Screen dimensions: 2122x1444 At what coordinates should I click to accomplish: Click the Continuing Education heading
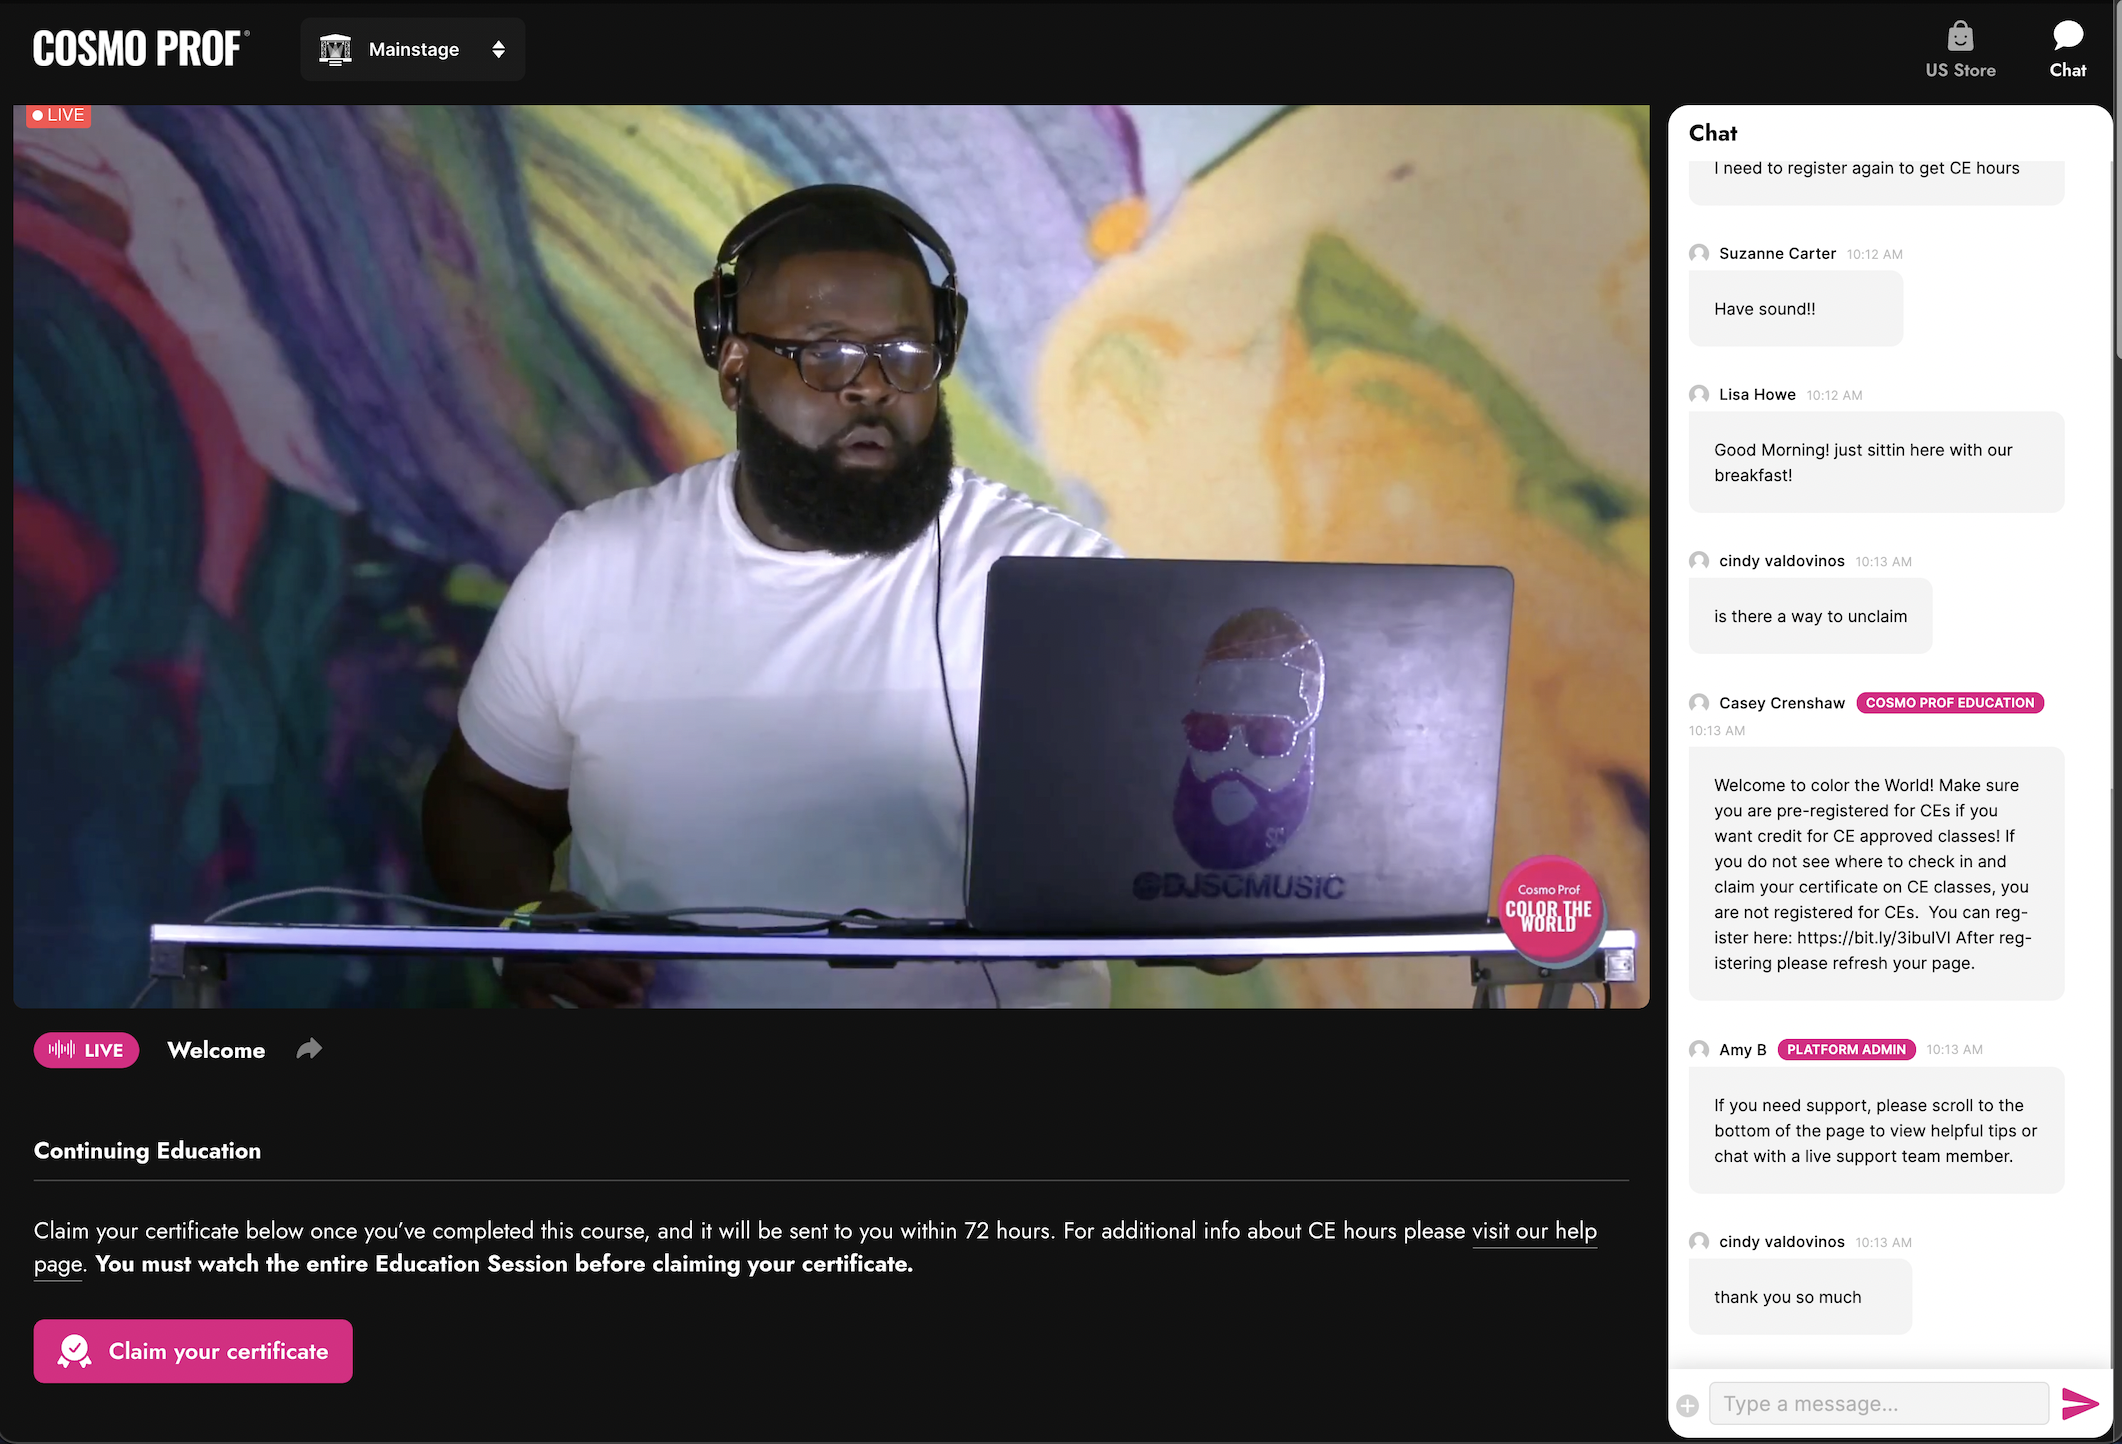tap(147, 1150)
